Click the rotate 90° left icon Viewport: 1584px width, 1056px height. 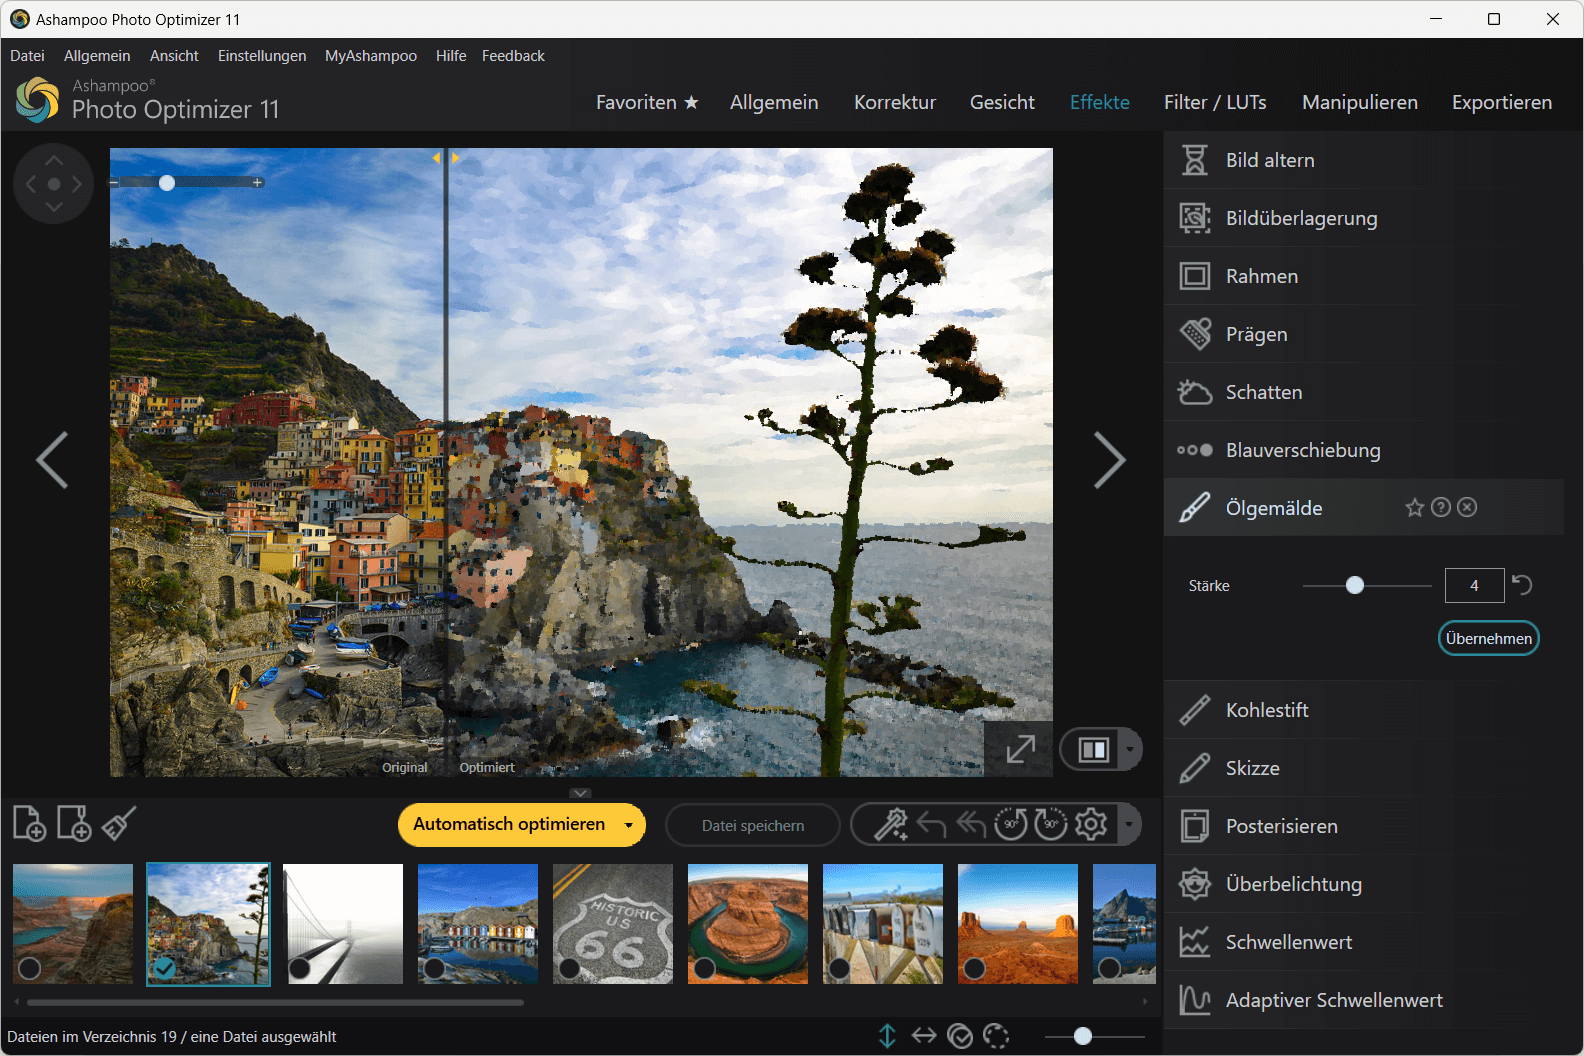[x=1011, y=825]
